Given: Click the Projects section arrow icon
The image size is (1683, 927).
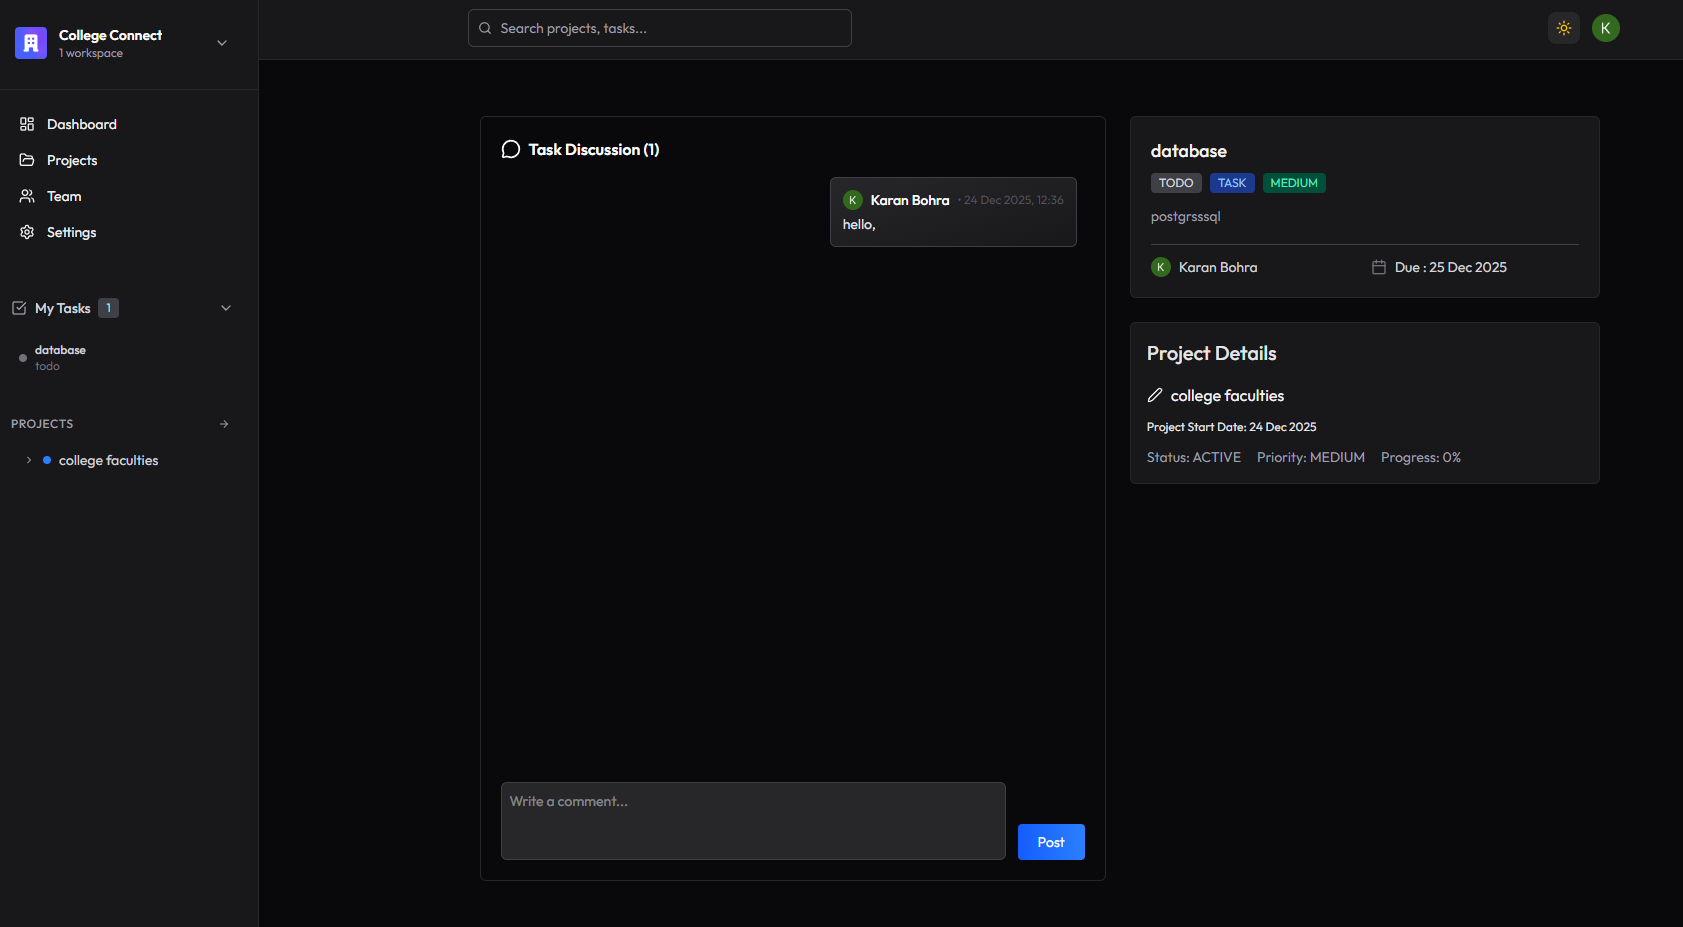Looking at the screenshot, I should [x=224, y=424].
